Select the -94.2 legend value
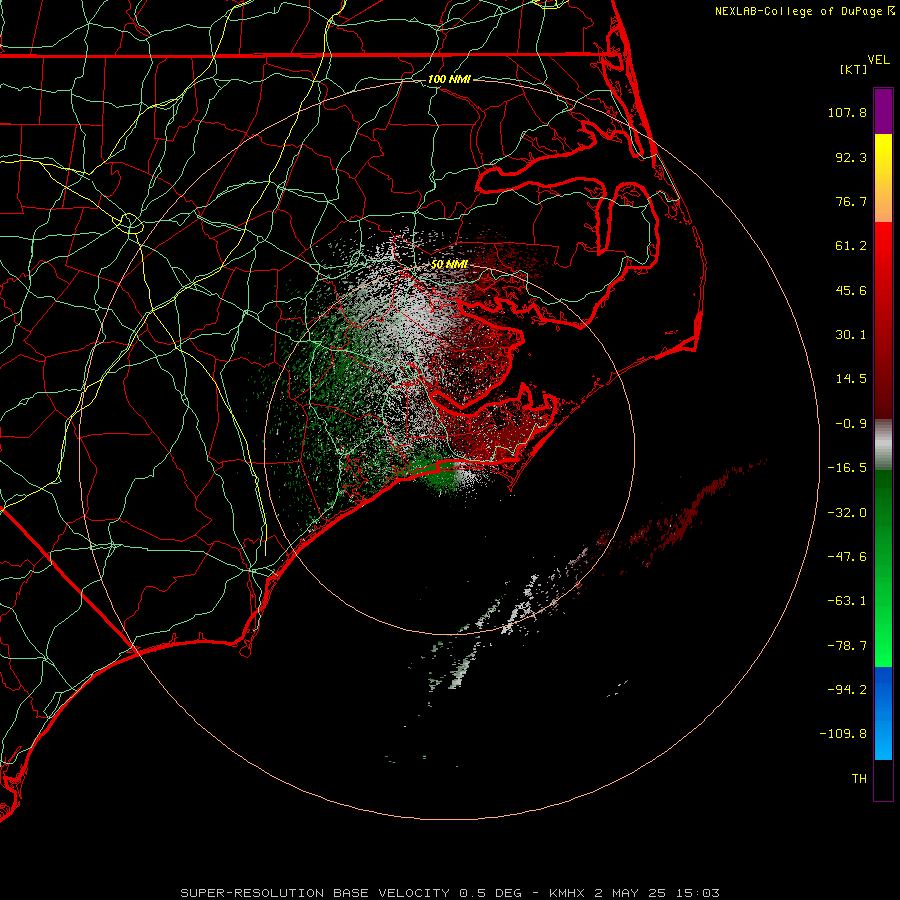 pos(847,690)
